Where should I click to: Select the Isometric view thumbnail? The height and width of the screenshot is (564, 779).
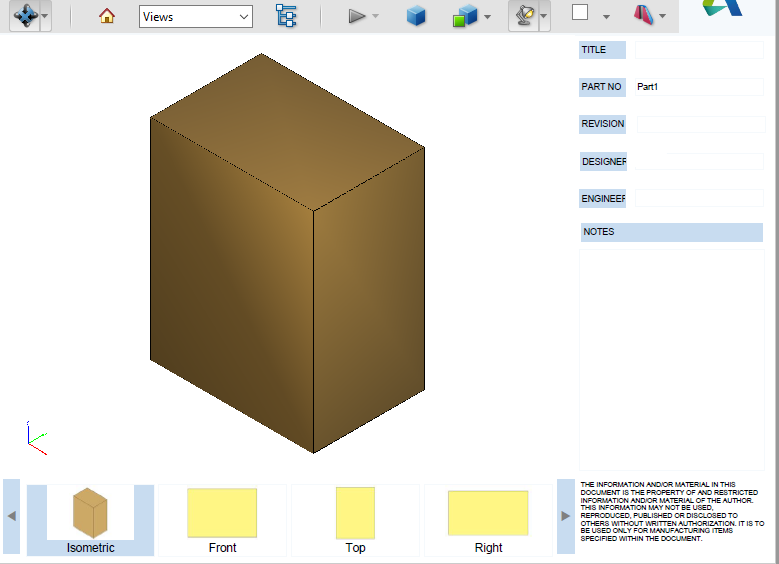click(90, 520)
